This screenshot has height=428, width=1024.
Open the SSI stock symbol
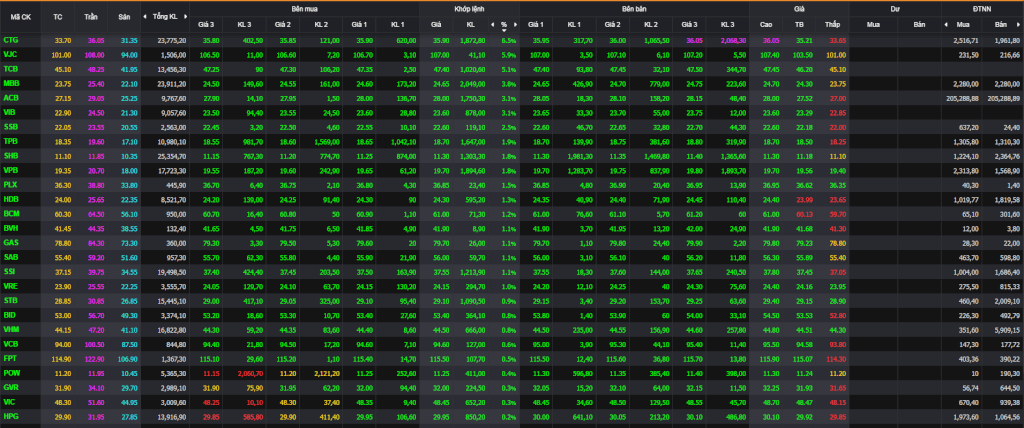pyautogui.click(x=10, y=272)
